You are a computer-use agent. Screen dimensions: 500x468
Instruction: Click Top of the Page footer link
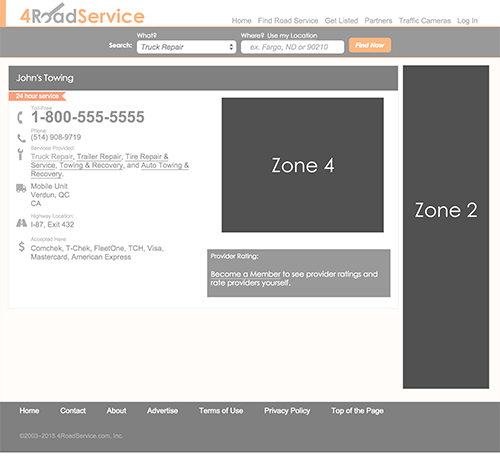click(357, 411)
